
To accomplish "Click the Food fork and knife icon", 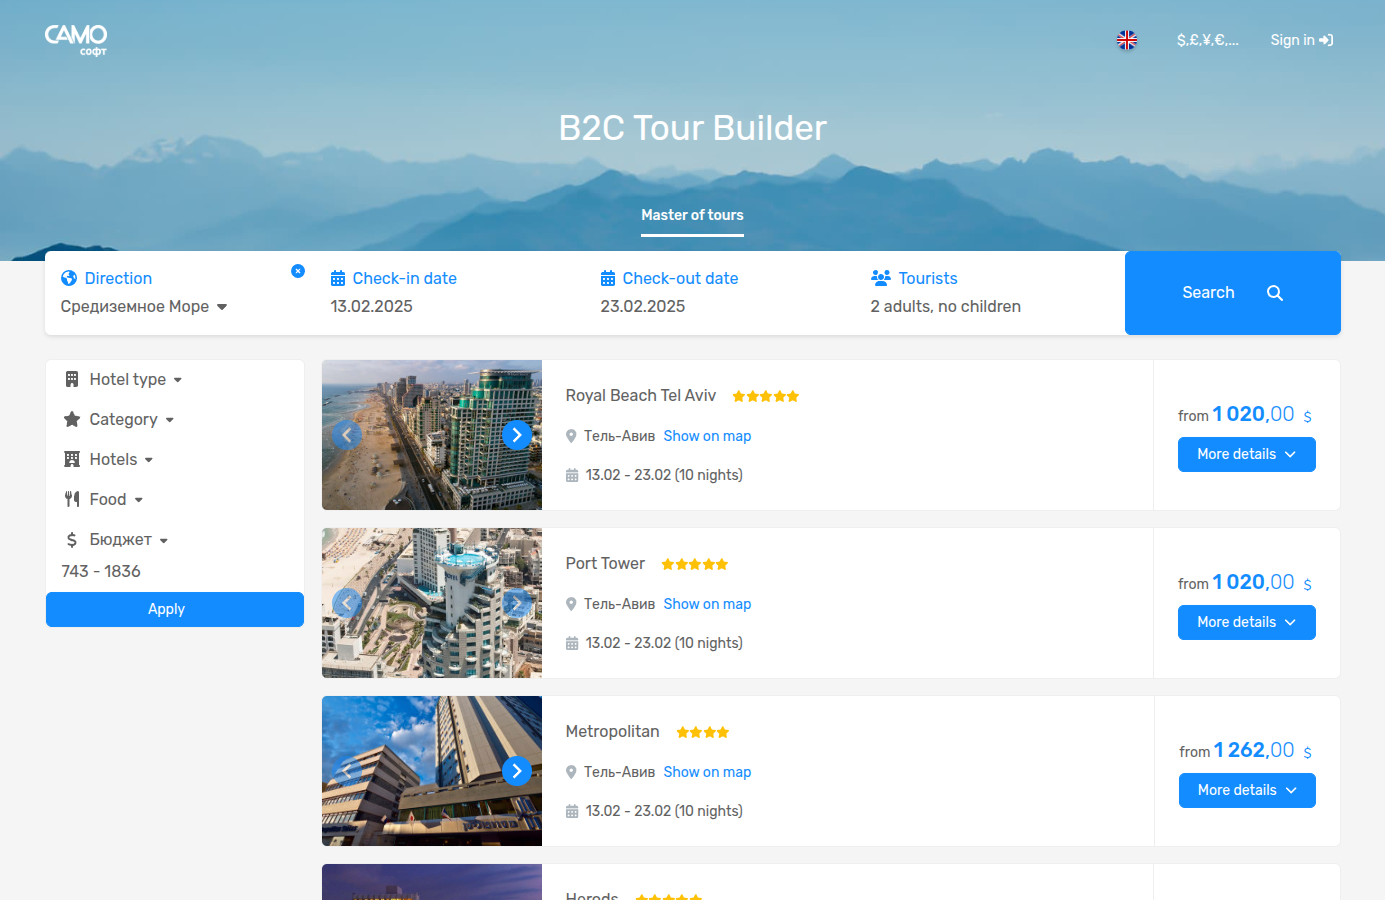I will tap(72, 499).
